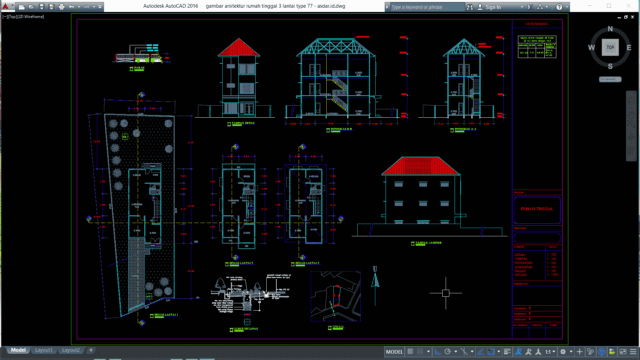Image resolution: width=640 pixels, height=360 pixels.
Task: Toggle Isolate Objects in status bar
Action: pos(612,351)
